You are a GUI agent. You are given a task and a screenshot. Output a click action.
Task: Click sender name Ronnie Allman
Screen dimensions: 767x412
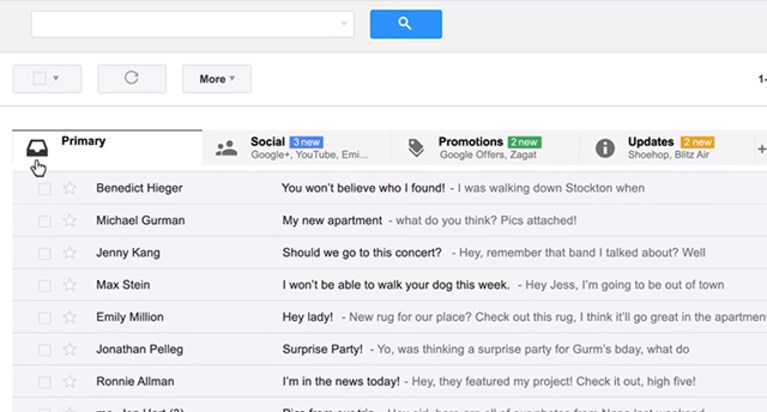click(135, 381)
